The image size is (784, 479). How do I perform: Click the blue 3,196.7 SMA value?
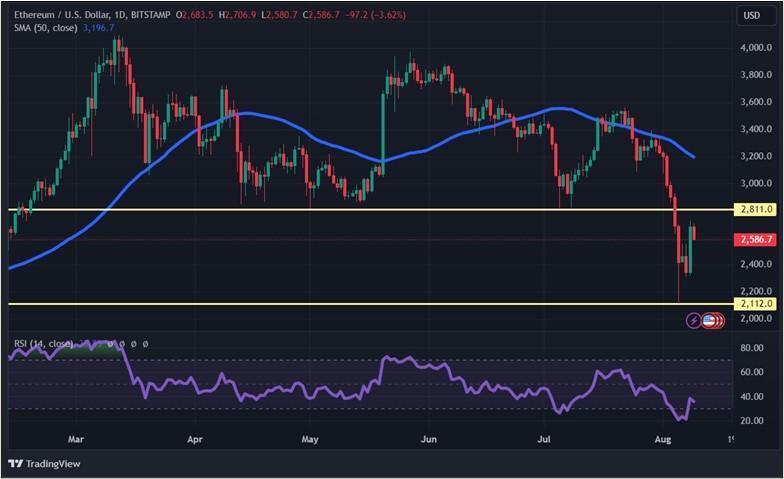[x=98, y=28]
